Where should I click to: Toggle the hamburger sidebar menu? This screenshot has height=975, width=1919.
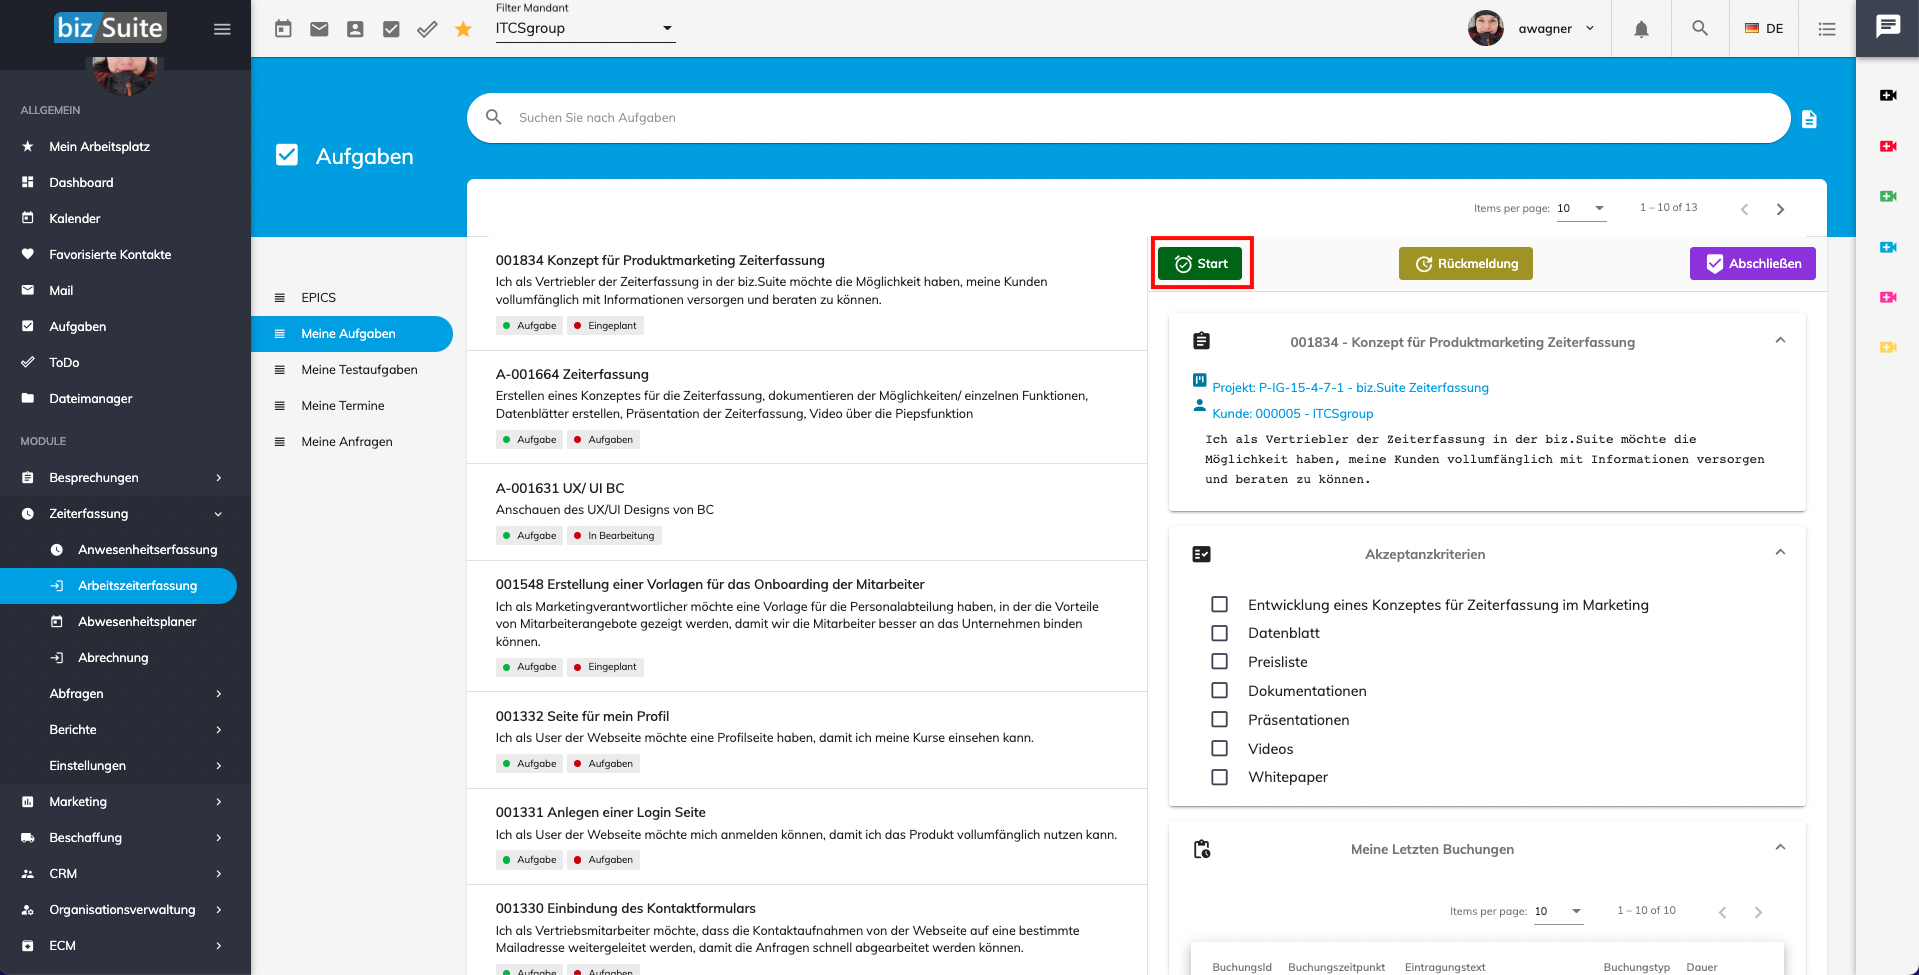pos(222,29)
